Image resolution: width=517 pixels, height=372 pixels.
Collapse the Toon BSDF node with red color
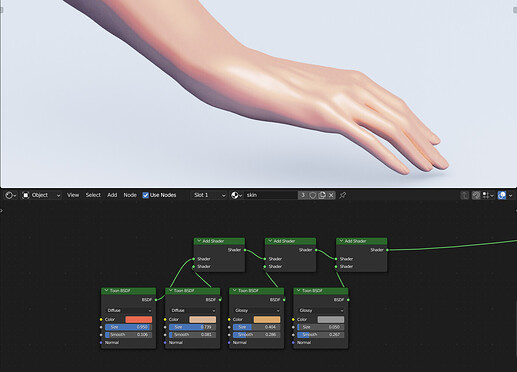106,291
